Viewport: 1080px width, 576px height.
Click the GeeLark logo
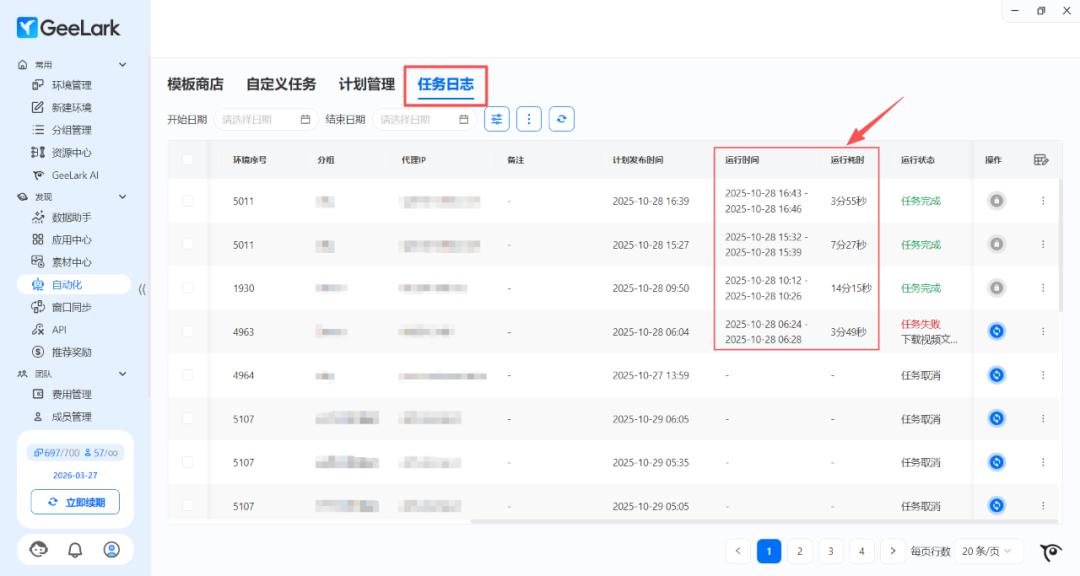click(x=68, y=28)
